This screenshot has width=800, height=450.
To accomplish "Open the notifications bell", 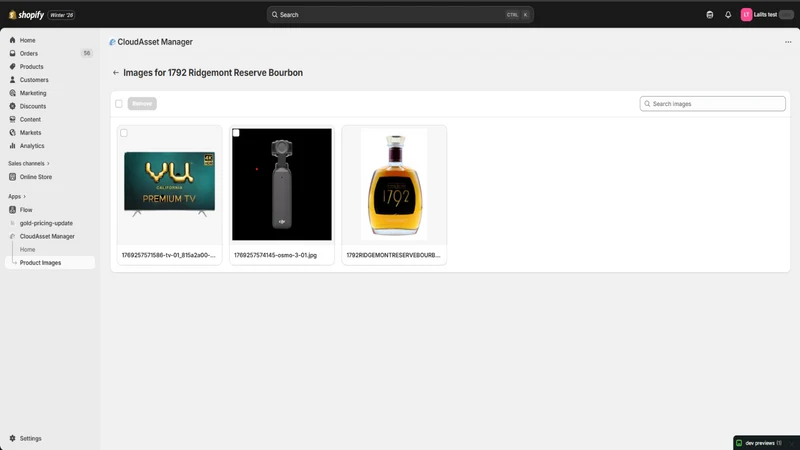I will click(728, 15).
